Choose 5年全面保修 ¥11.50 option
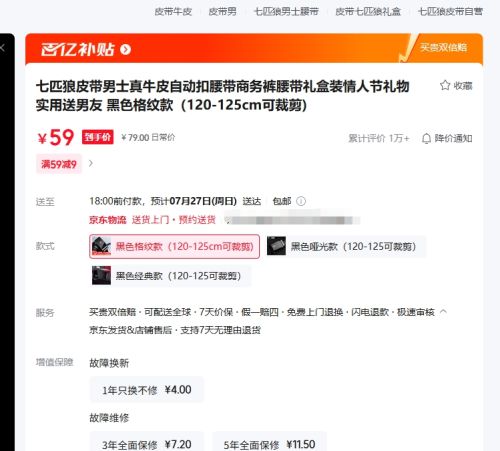500x451 pixels. pos(269,441)
